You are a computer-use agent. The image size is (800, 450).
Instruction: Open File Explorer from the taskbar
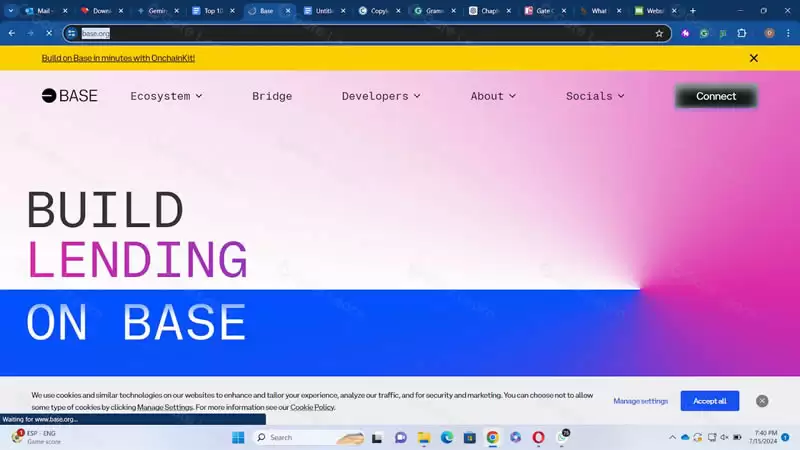[x=424, y=437]
